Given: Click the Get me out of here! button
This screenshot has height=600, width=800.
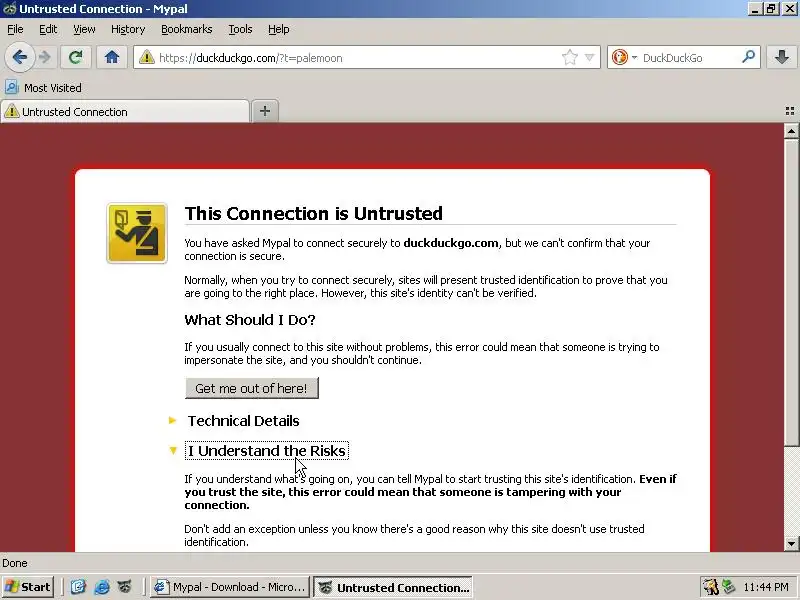Looking at the screenshot, I should (x=252, y=388).
